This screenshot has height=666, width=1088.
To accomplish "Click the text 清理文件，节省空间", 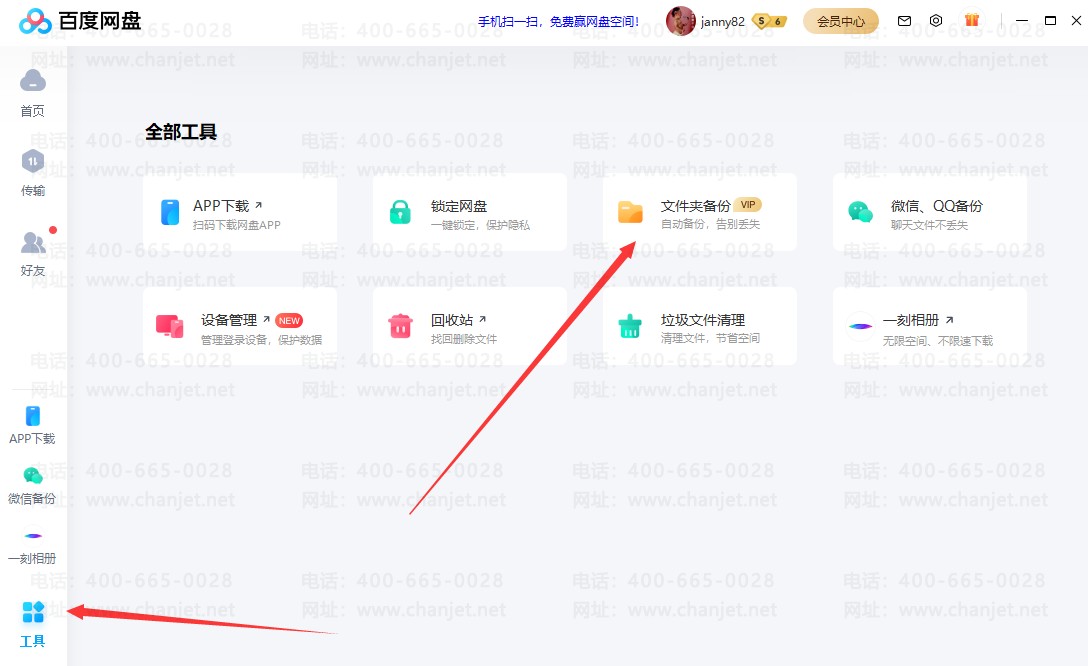I will [x=711, y=338].
